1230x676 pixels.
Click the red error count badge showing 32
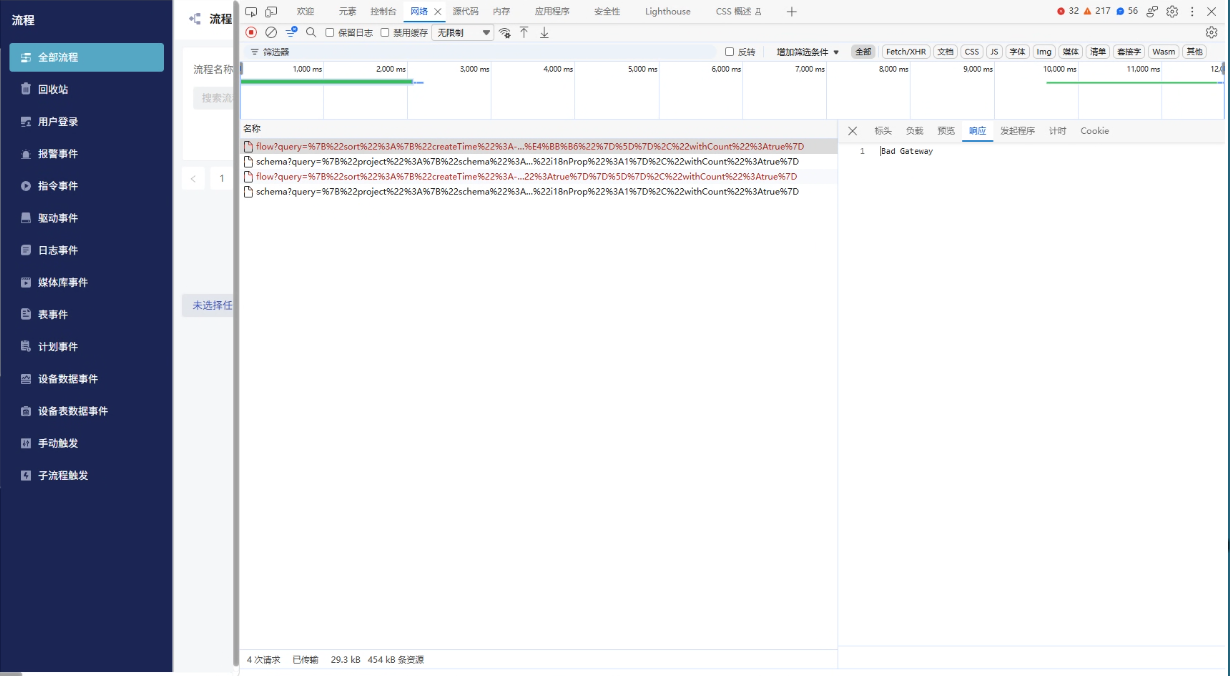click(1068, 11)
